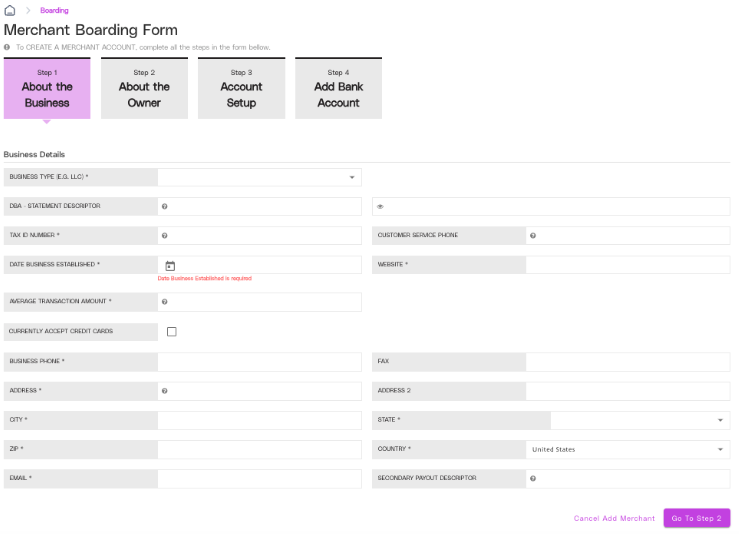Open the calendar picker for Date Business Established
This screenshot has width=739, height=534.
tap(170, 266)
